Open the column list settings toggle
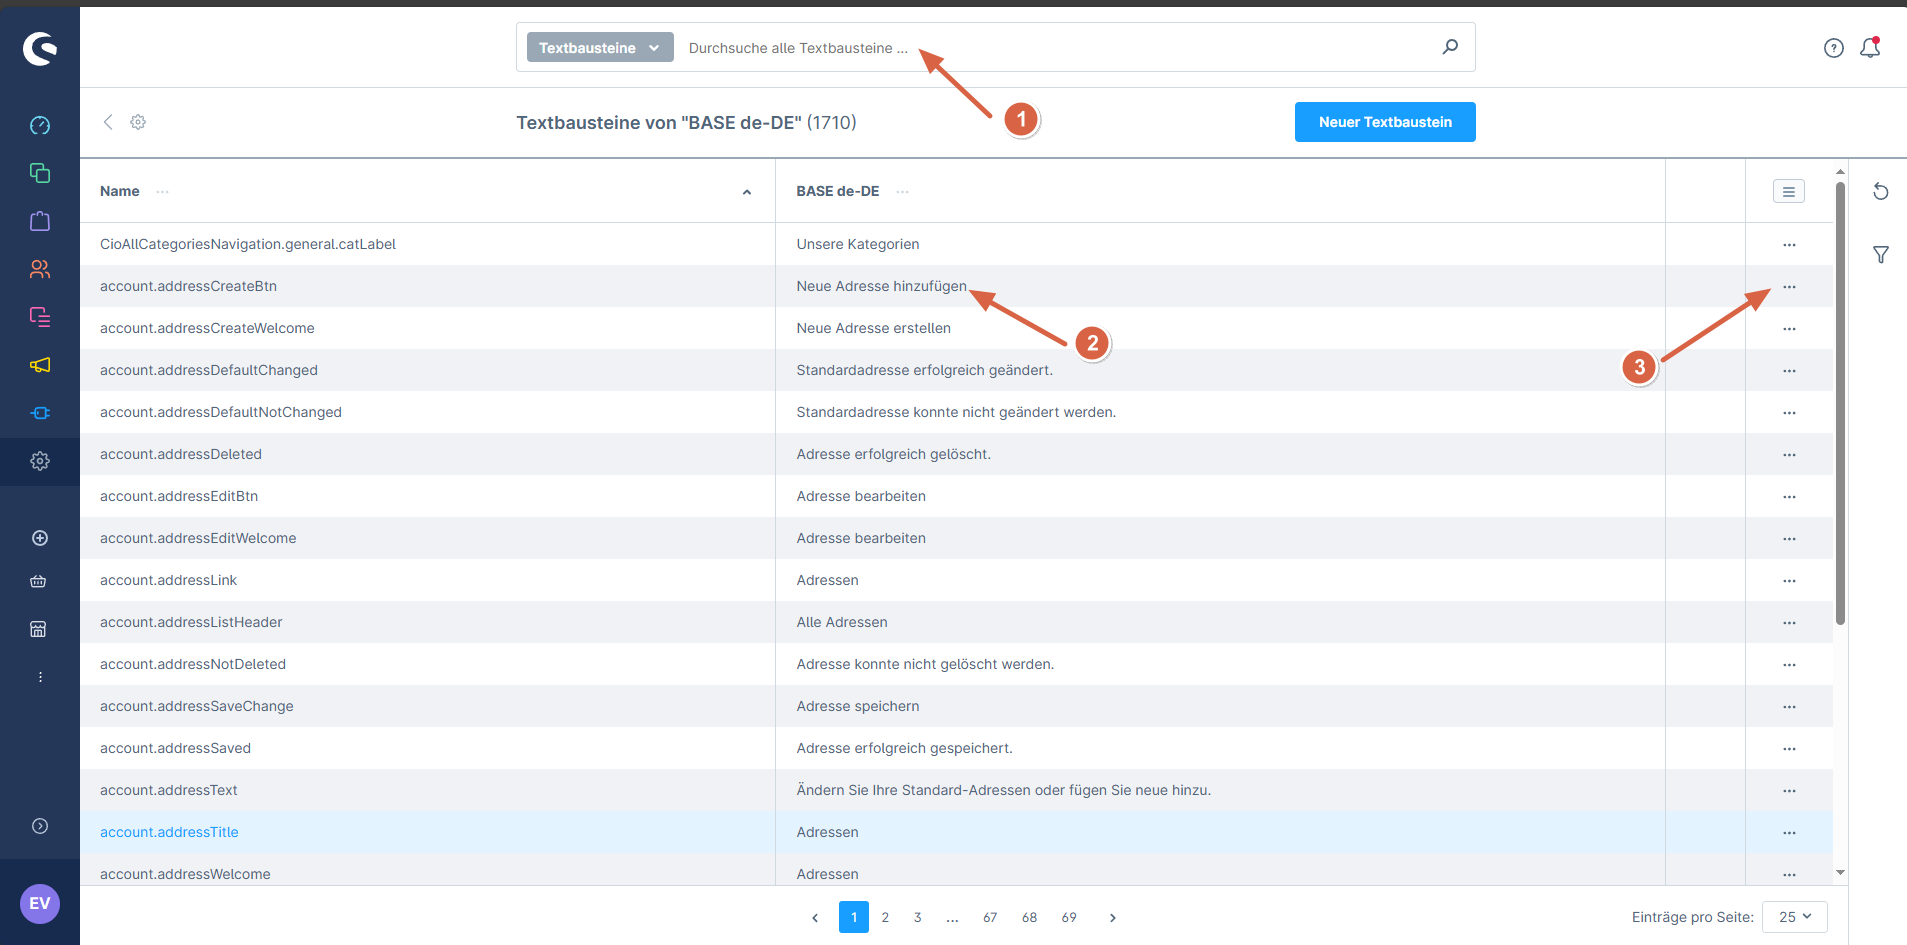Image resolution: width=1907 pixels, height=945 pixels. (1788, 191)
